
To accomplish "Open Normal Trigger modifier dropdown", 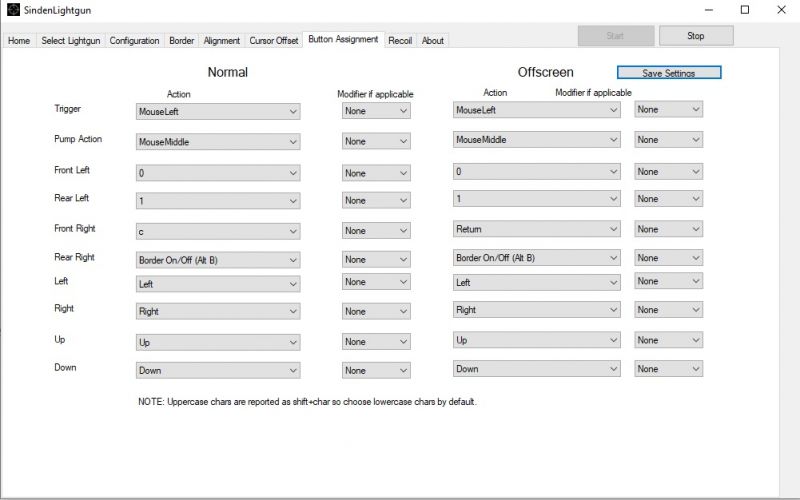I will (375, 112).
